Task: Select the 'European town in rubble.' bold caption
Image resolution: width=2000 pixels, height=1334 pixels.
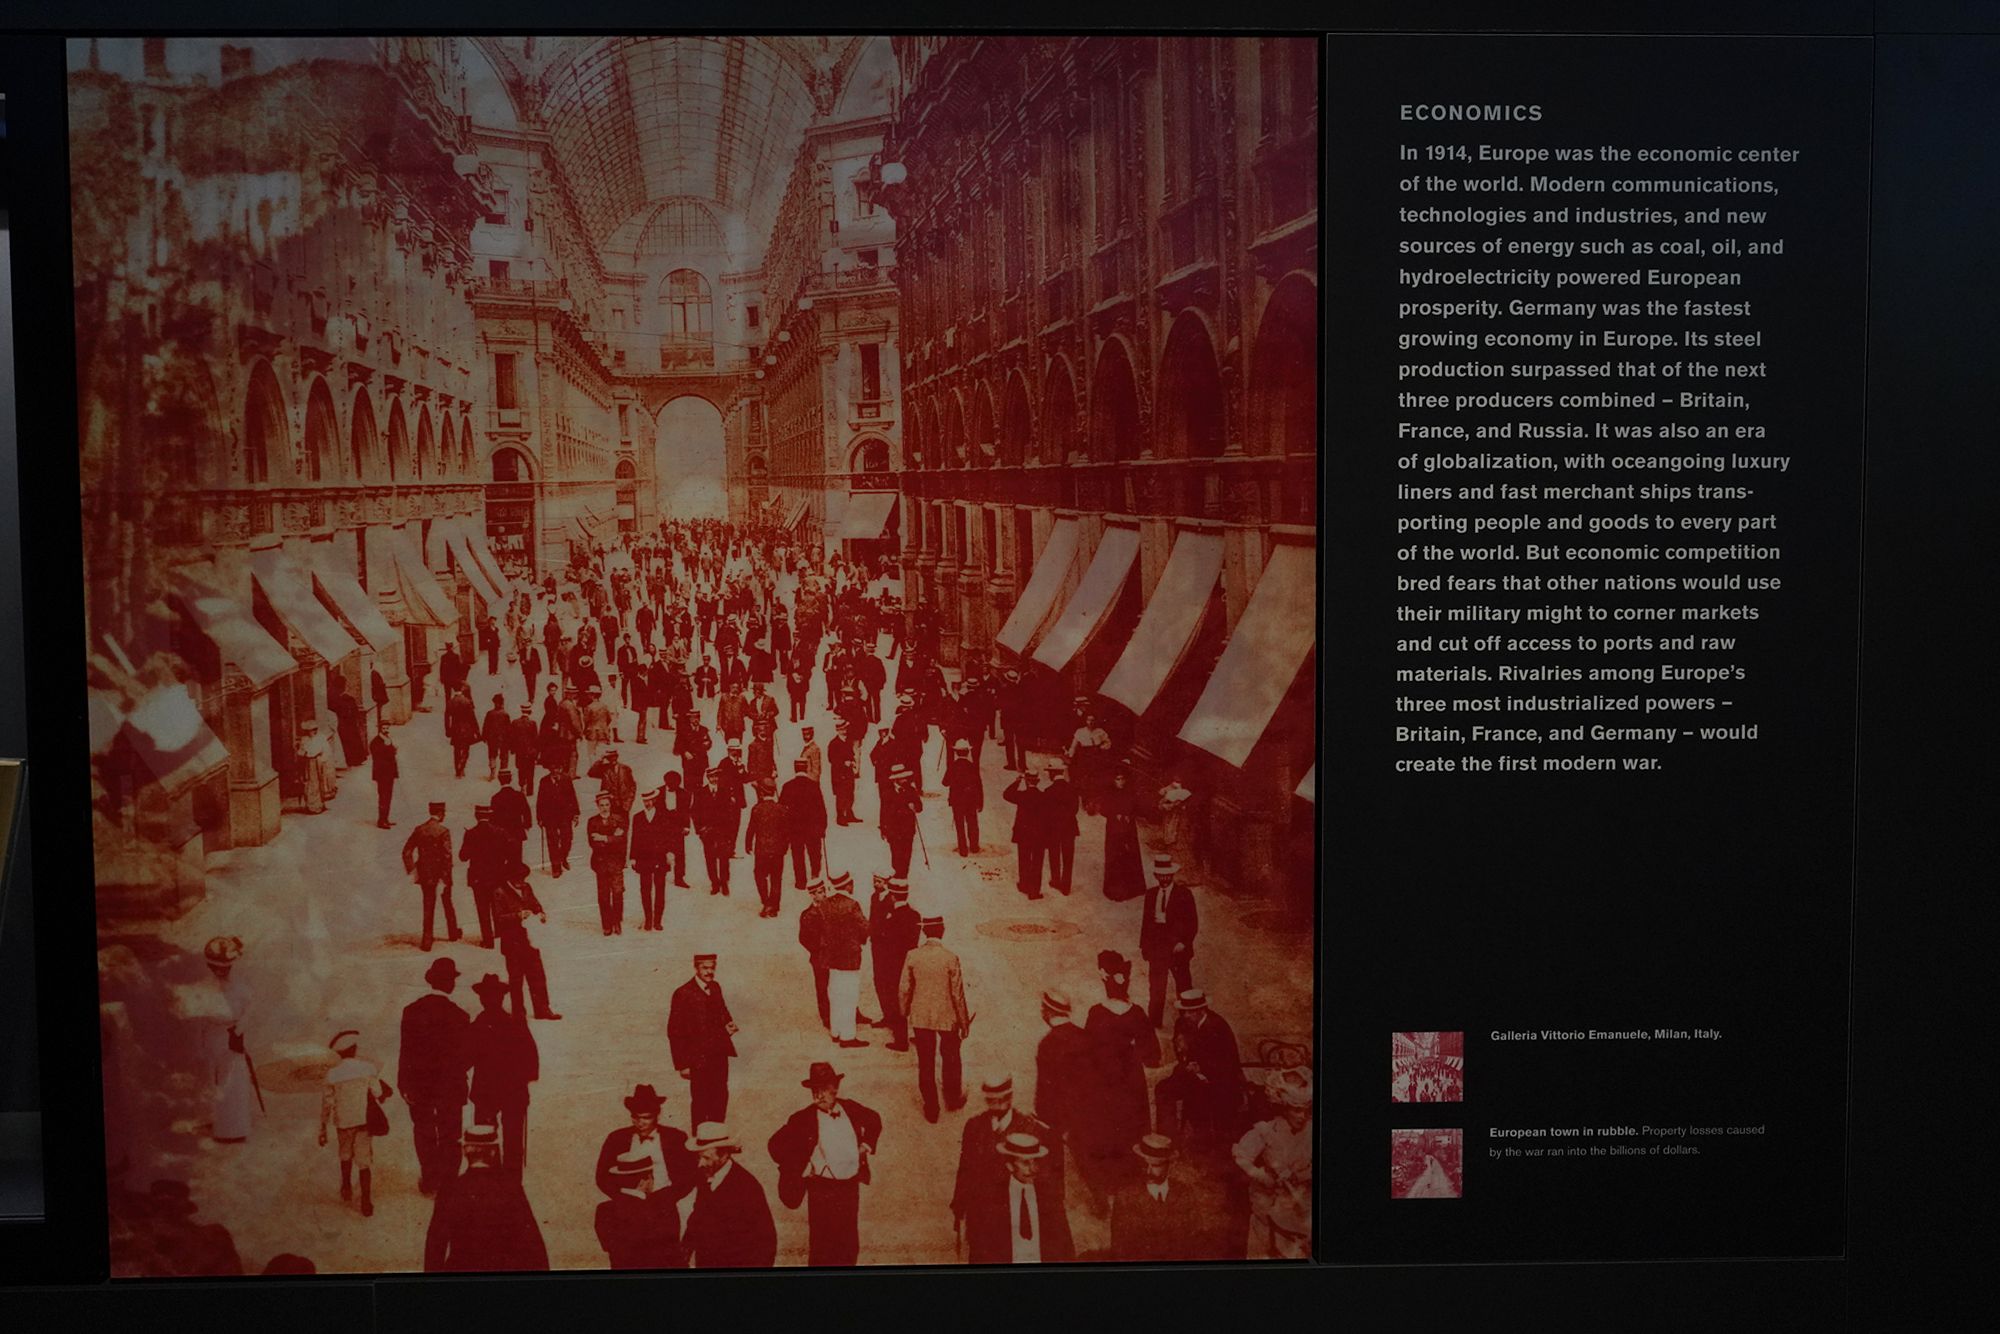Action: click(1562, 1131)
